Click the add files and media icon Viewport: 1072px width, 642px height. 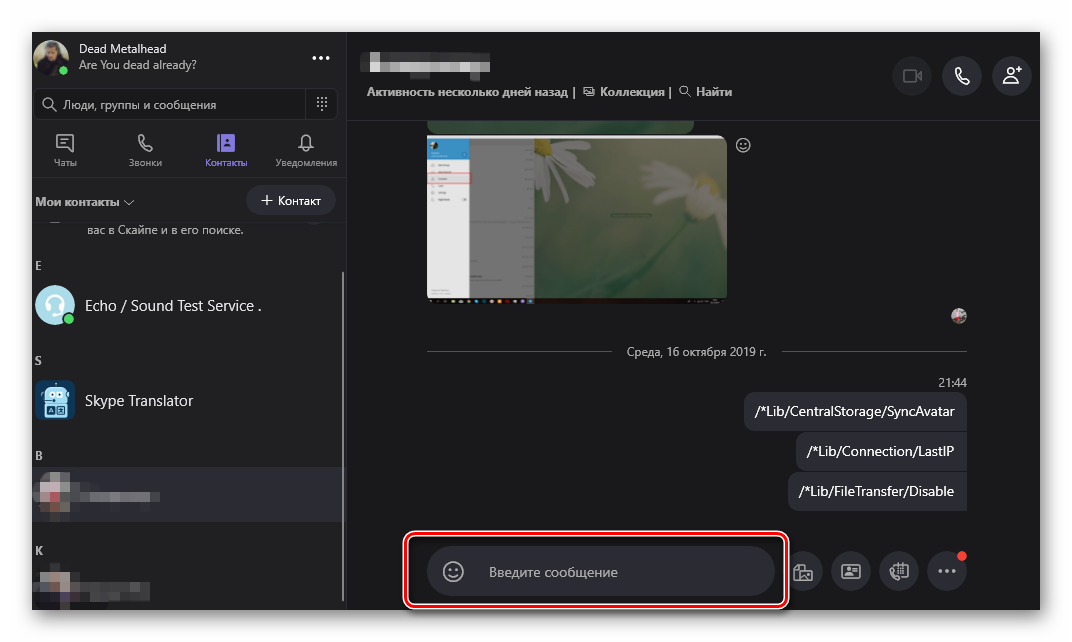pyautogui.click(x=802, y=572)
